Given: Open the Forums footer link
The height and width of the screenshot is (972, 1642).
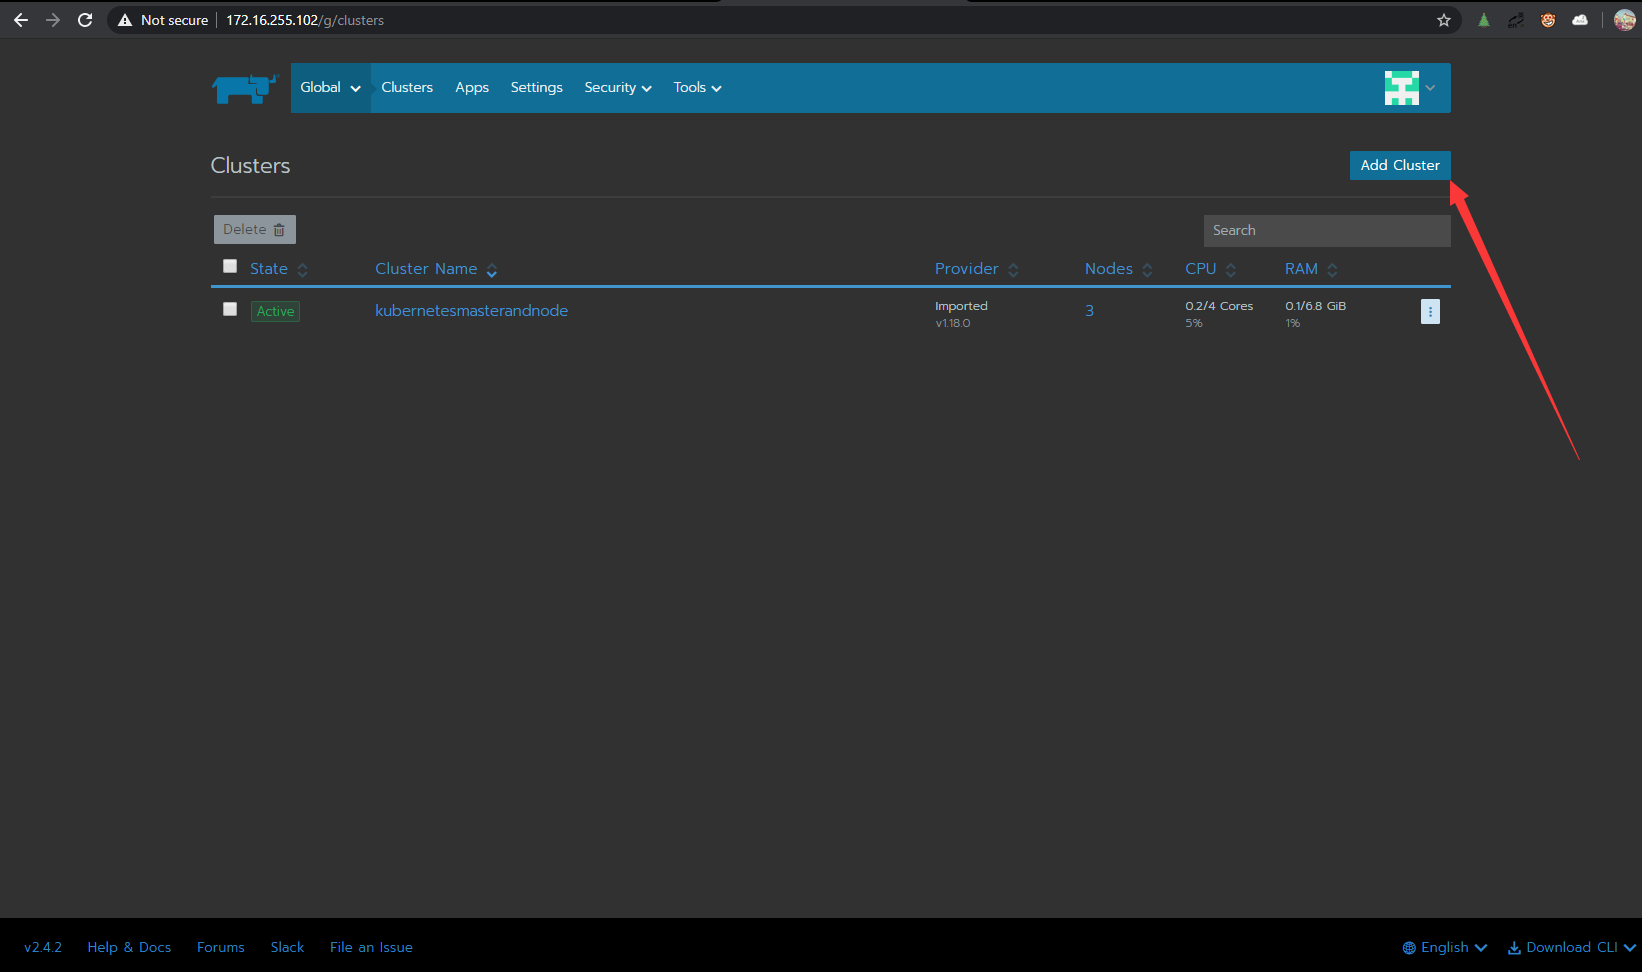Looking at the screenshot, I should [221, 947].
